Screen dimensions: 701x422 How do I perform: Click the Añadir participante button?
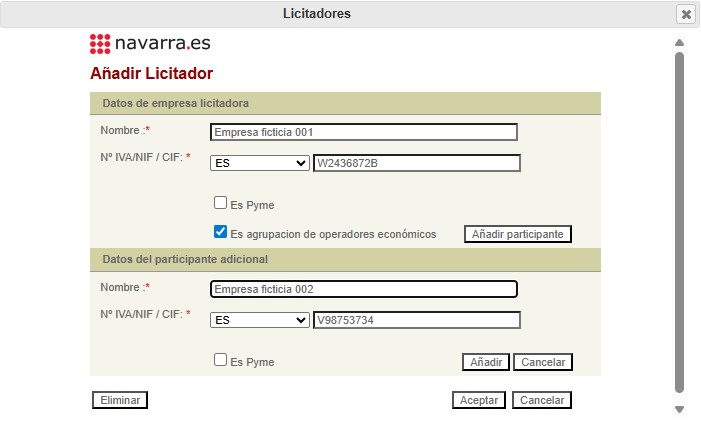[x=518, y=234]
